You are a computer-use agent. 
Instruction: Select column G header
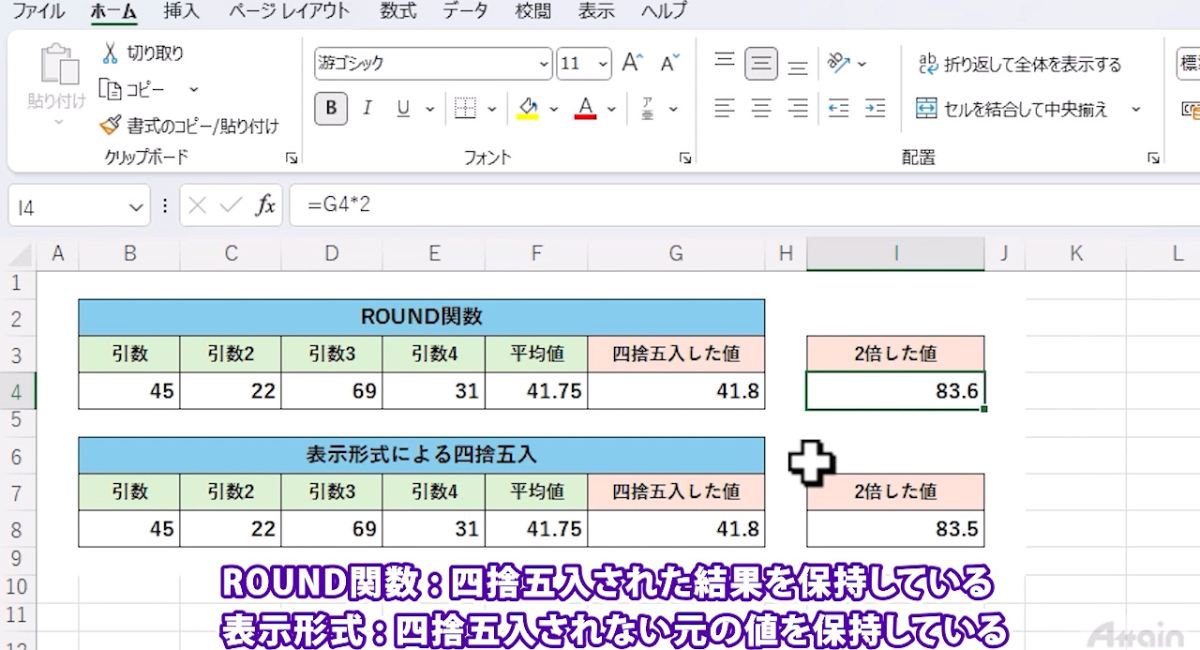pyautogui.click(x=676, y=254)
